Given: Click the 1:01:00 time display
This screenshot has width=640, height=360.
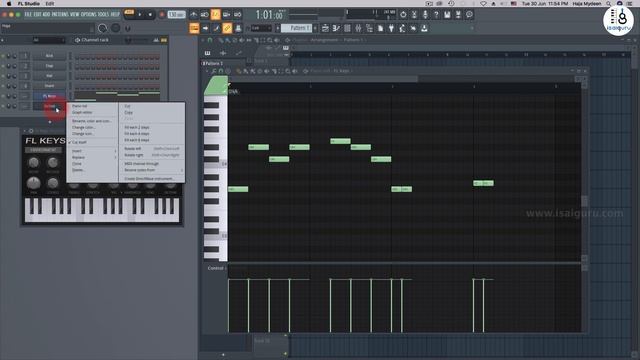Looking at the screenshot, I should 269,15.
